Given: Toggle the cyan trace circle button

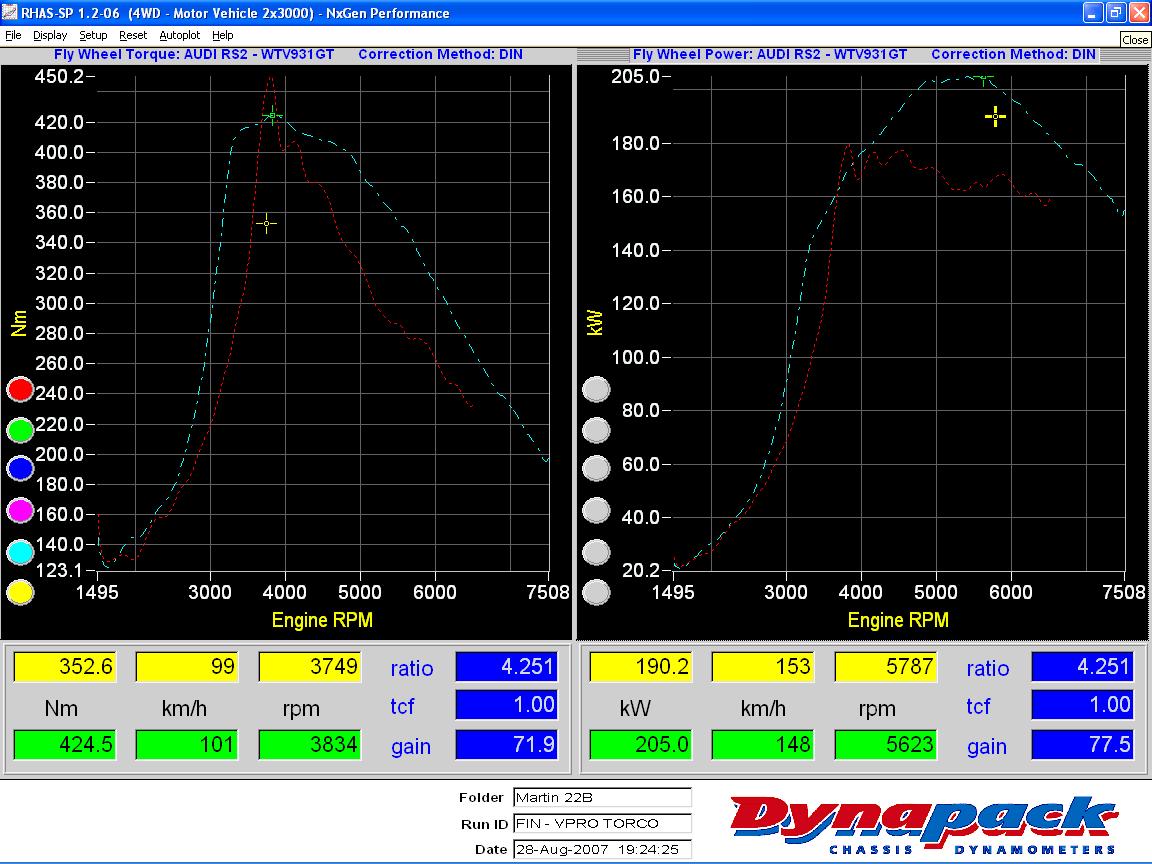Looking at the screenshot, I should tap(20, 552).
